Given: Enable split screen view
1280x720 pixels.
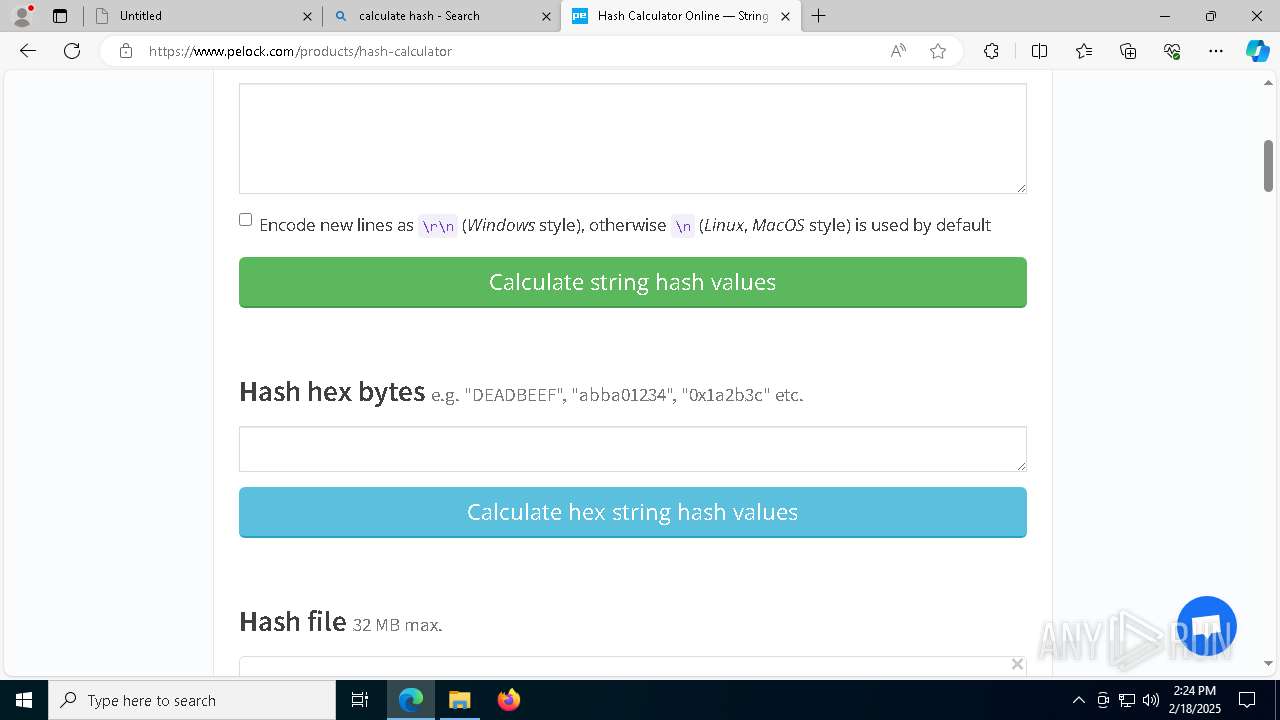Looking at the screenshot, I should pyautogui.click(x=1039, y=51).
